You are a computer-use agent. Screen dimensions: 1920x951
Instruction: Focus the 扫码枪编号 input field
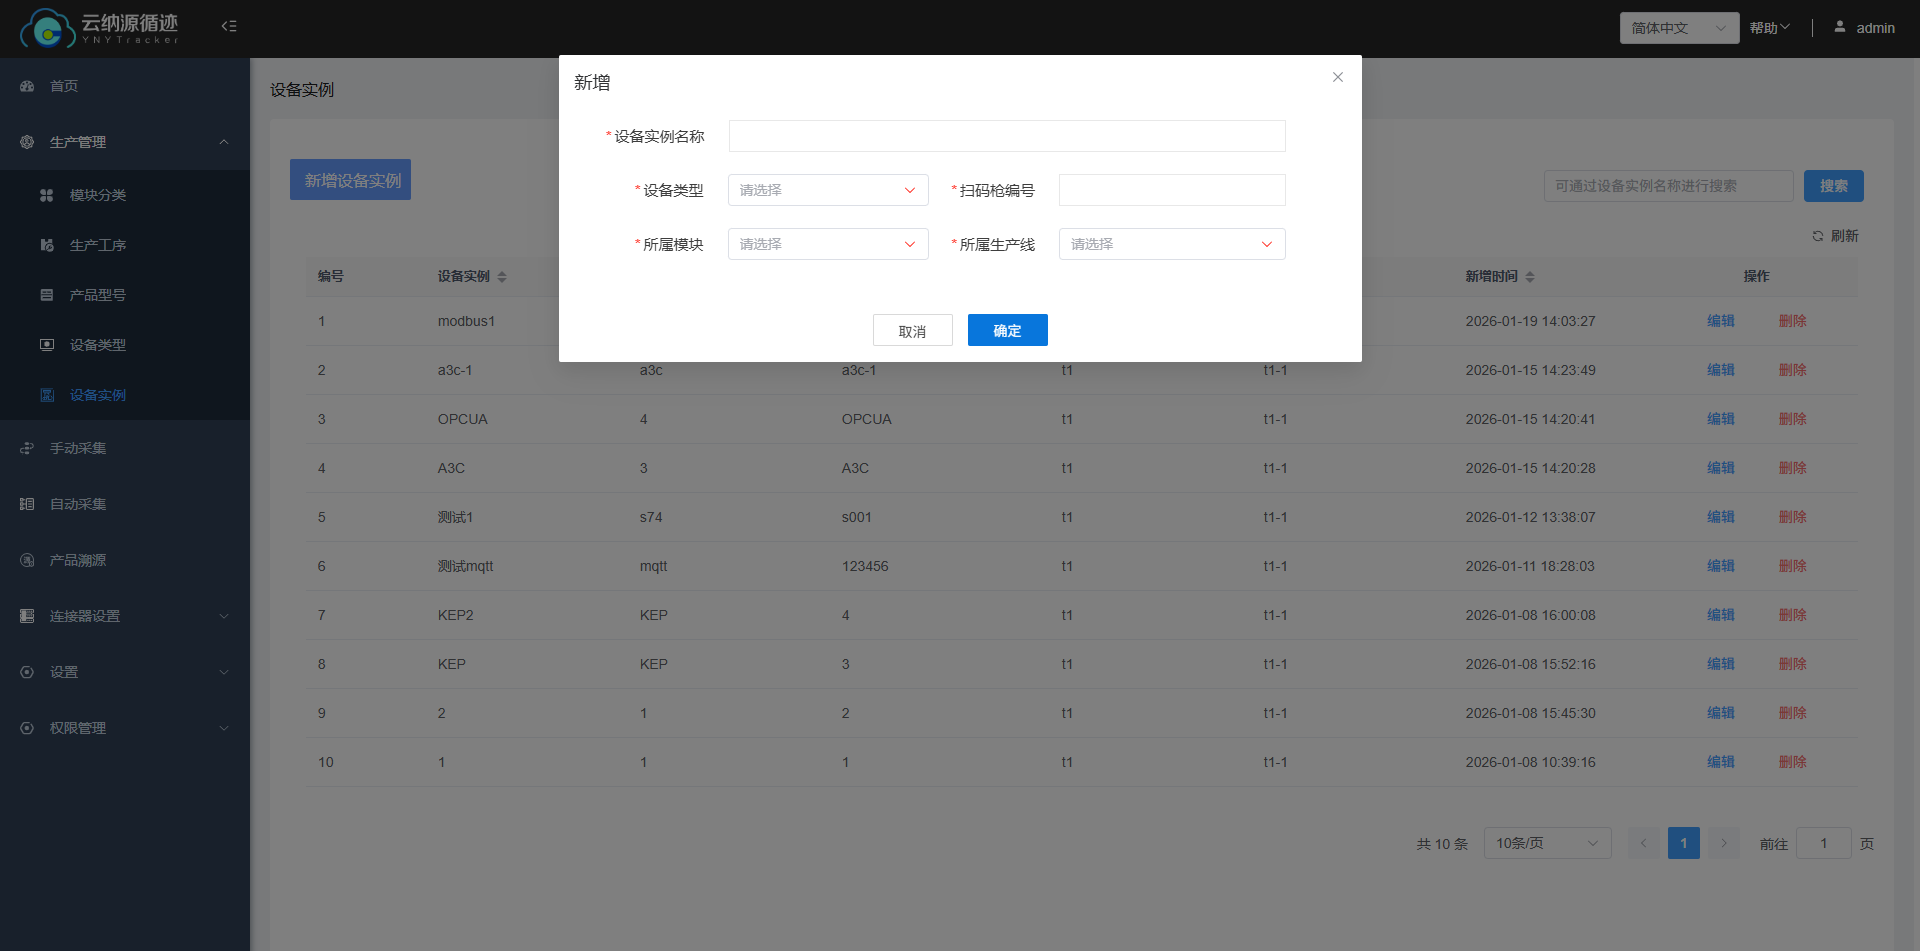(x=1171, y=190)
